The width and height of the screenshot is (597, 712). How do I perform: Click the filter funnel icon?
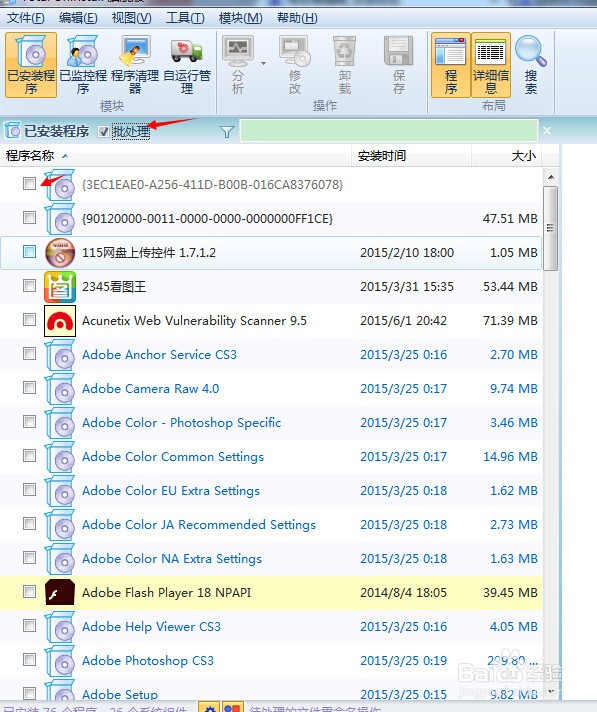point(227,132)
